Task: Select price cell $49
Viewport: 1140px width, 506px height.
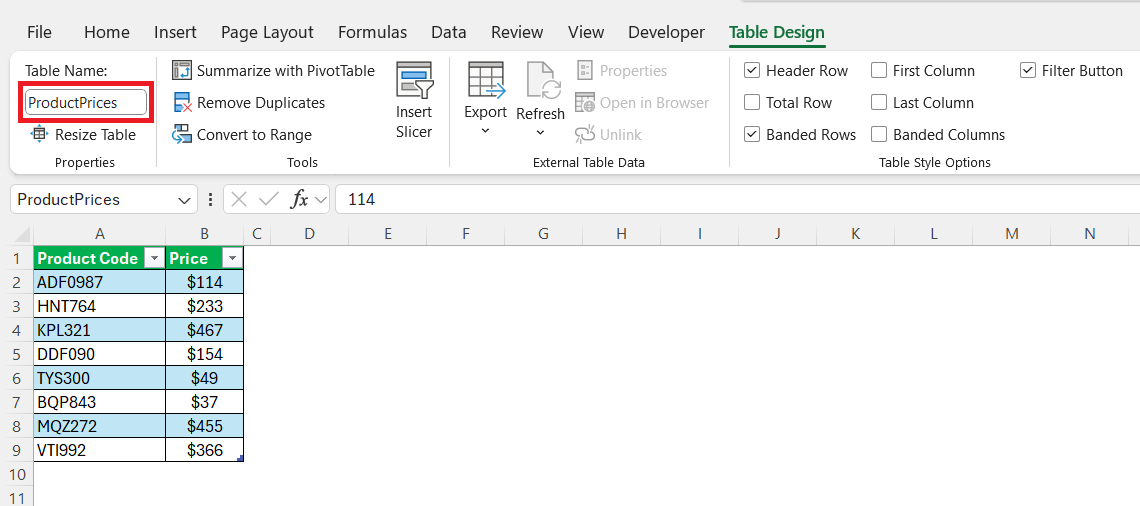Action: [x=204, y=378]
